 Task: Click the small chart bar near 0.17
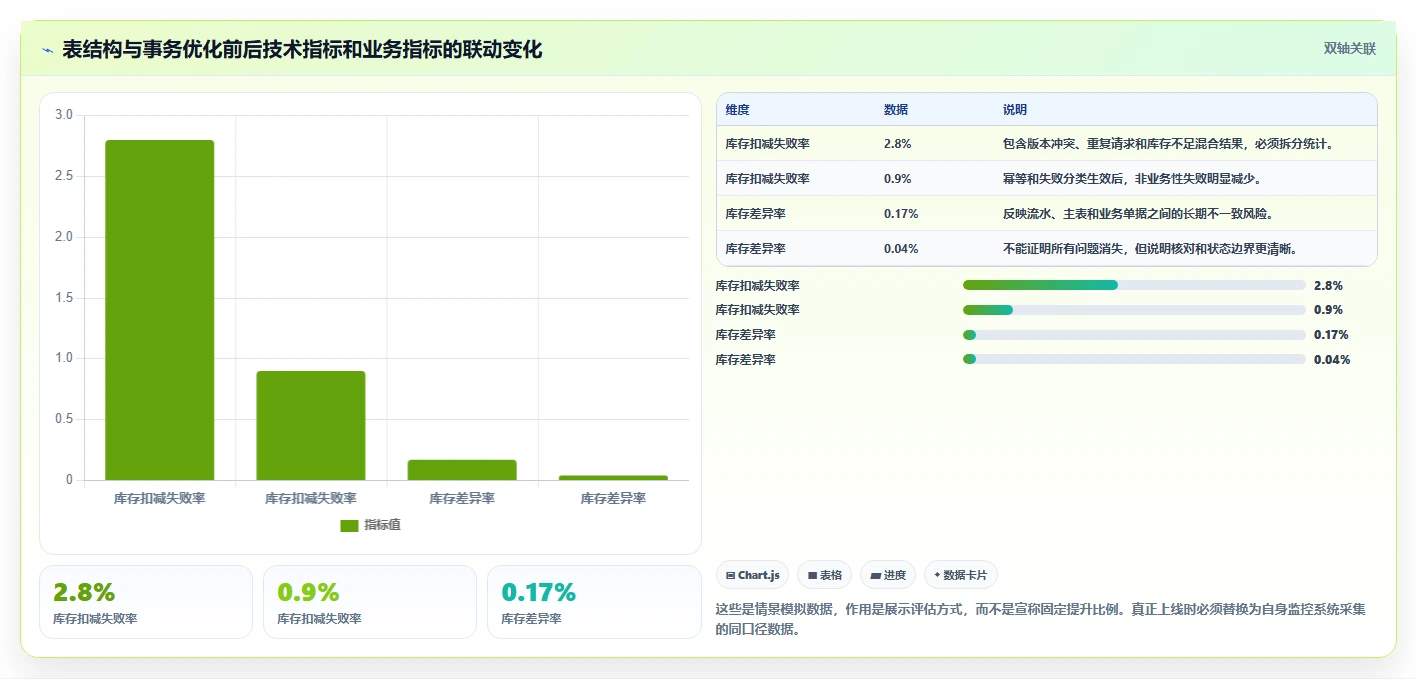[462, 470]
